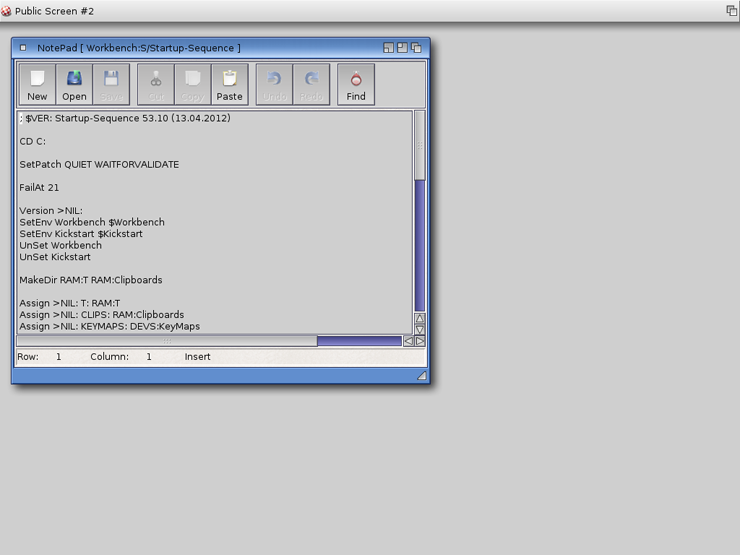Screen dimensions: 740x555
Task: Click the Redo arrow icon
Action: [x=311, y=84]
